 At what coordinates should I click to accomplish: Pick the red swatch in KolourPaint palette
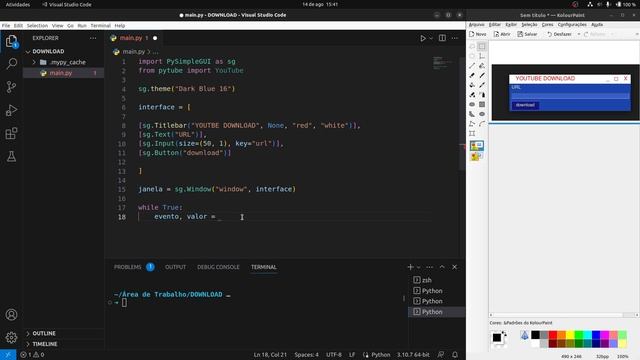(x=553, y=335)
